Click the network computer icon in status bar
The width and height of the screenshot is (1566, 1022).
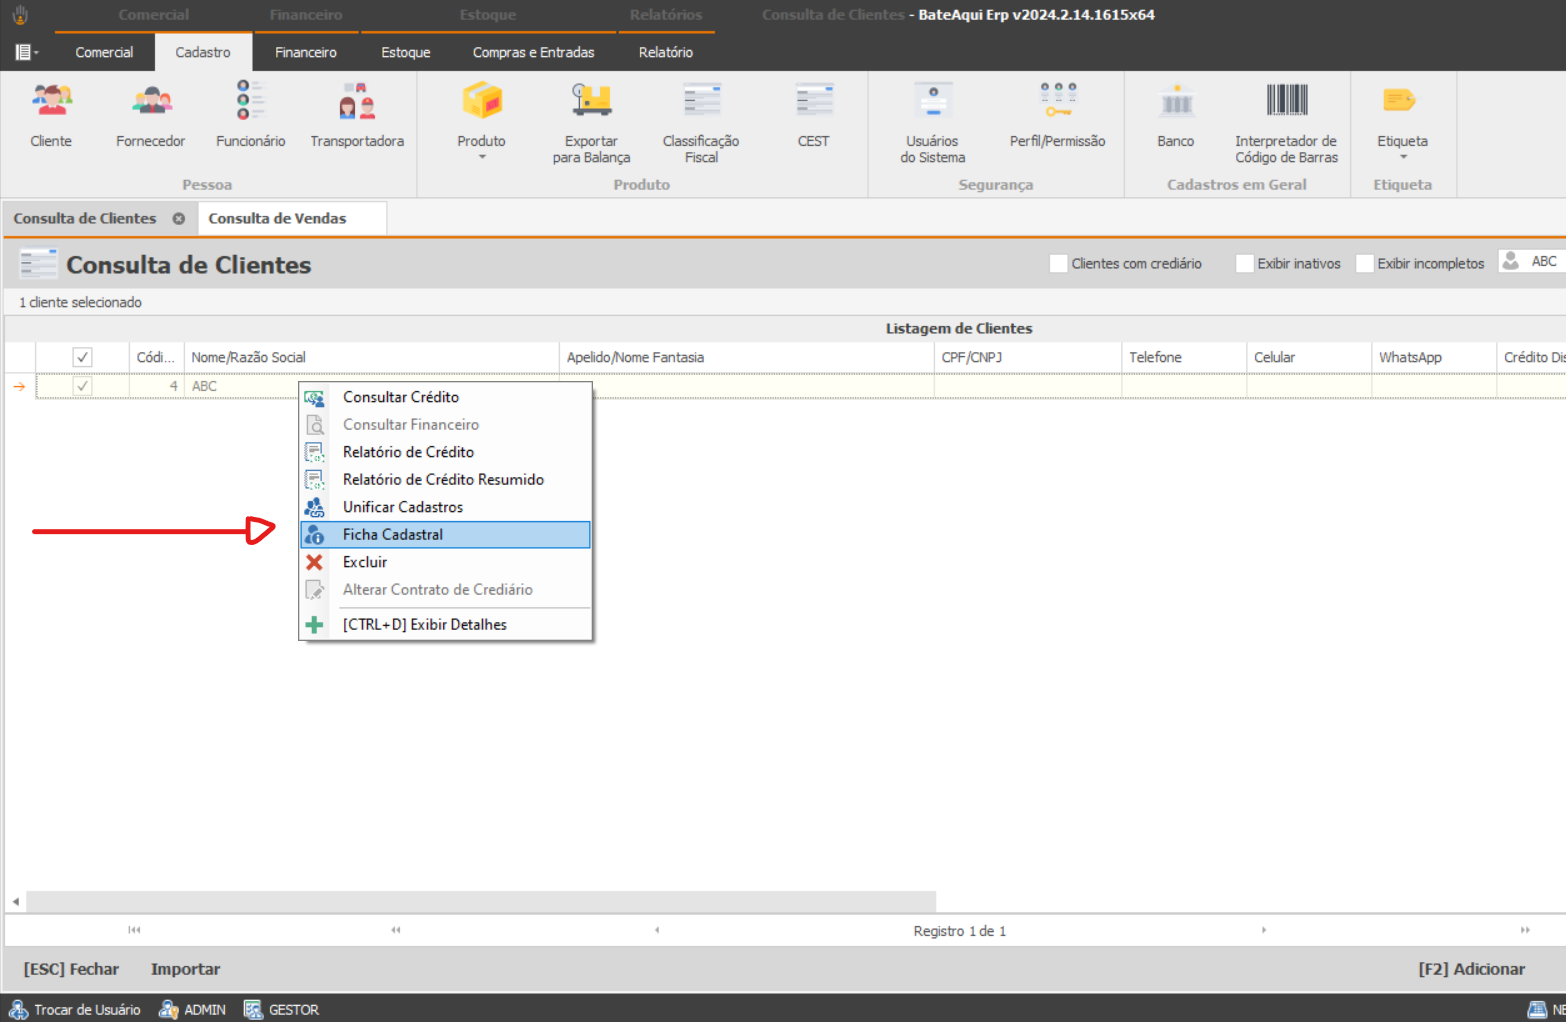tap(1537, 1010)
